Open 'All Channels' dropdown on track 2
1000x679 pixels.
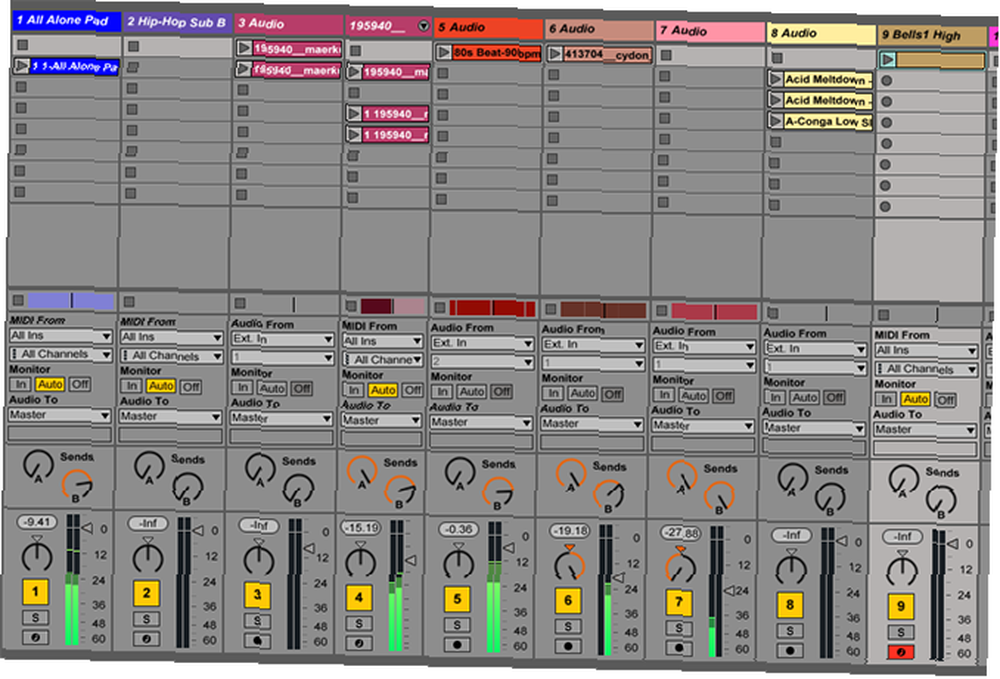pyautogui.click(x=171, y=356)
